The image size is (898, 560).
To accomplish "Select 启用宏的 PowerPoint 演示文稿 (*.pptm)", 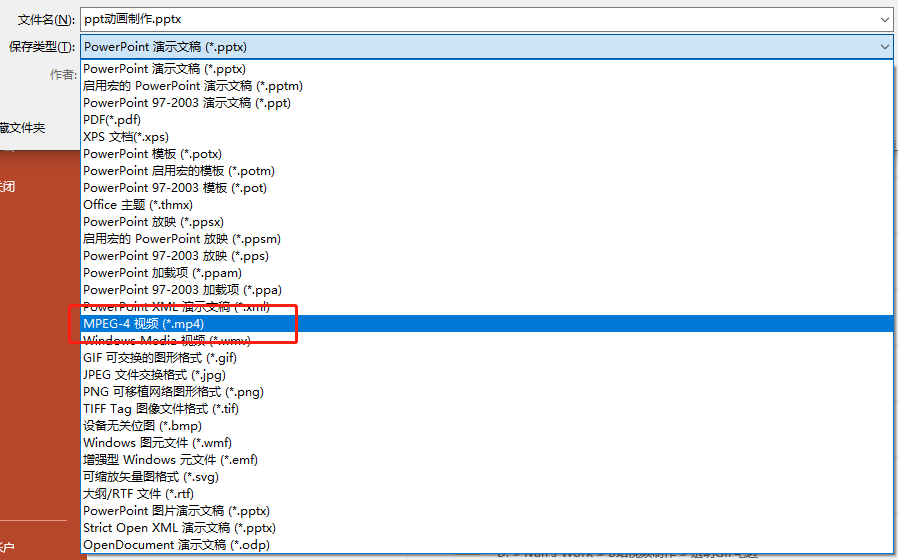I will [487, 86].
